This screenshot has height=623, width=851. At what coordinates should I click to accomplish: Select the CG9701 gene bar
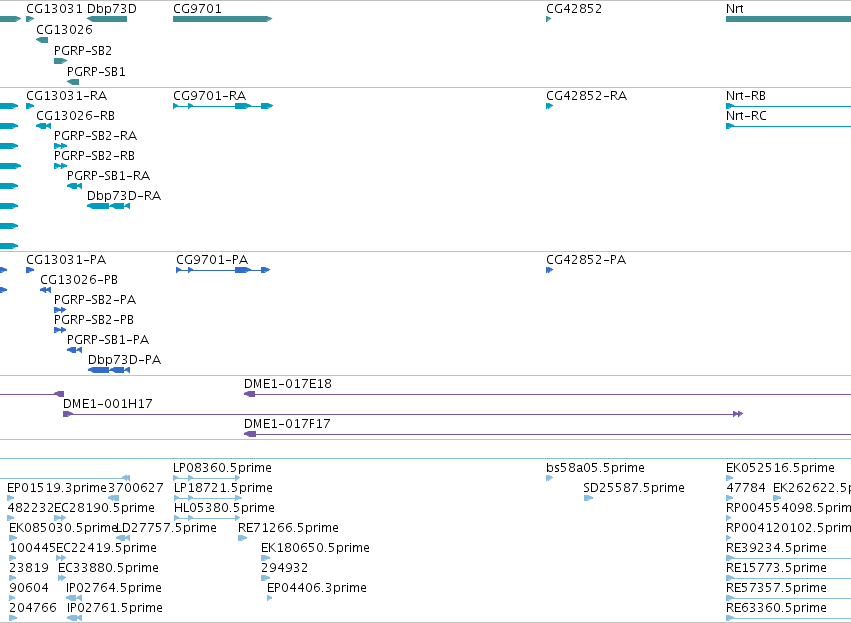click(223, 19)
